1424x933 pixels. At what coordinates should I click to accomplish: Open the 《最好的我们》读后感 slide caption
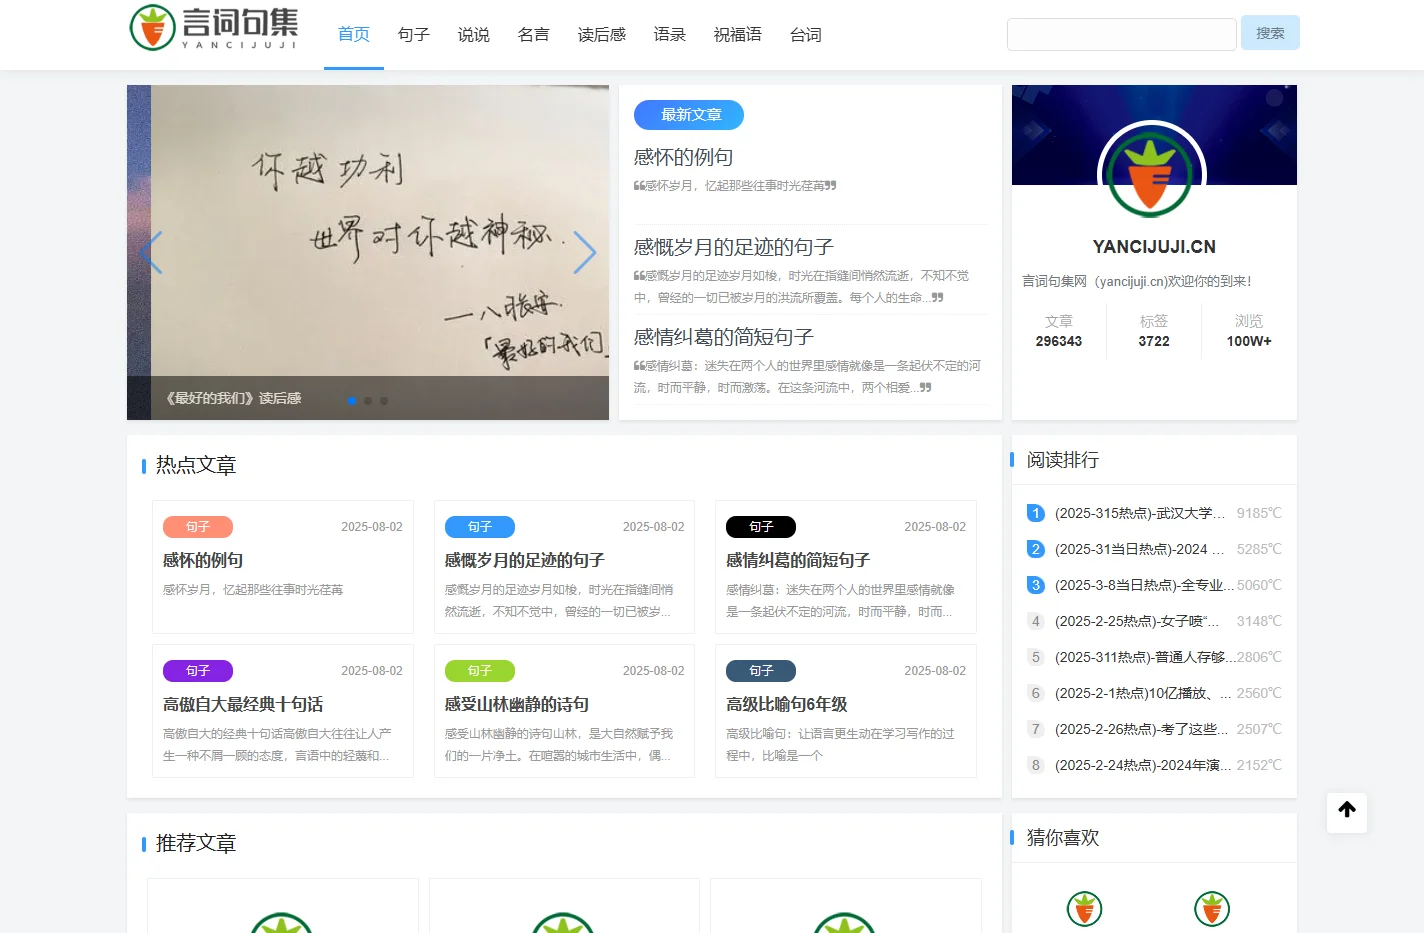tap(233, 398)
